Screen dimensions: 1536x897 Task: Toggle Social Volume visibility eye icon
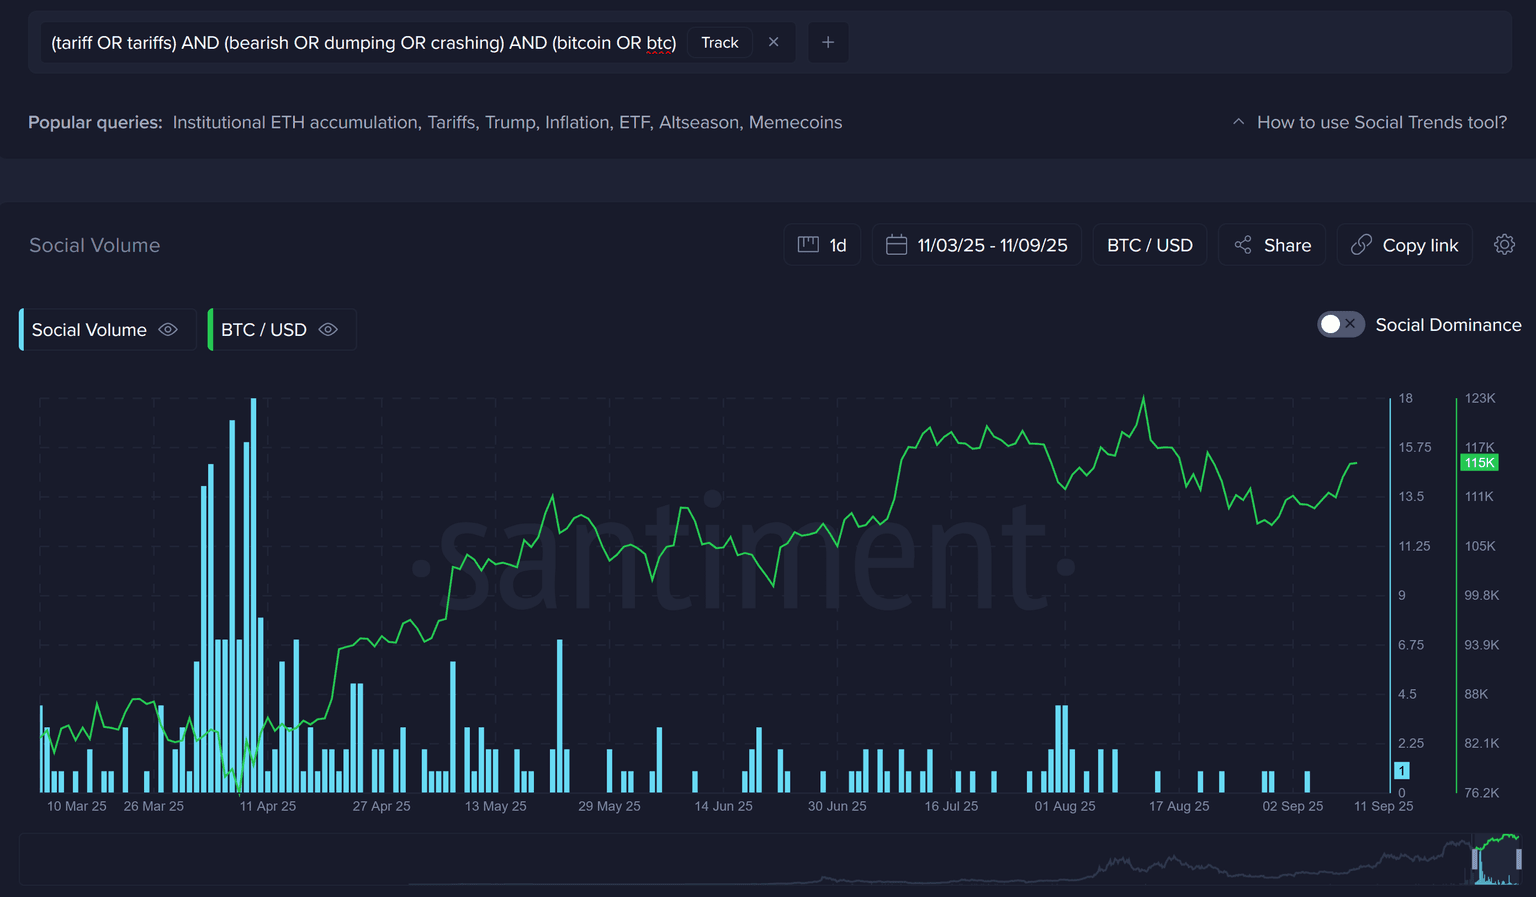coord(168,330)
